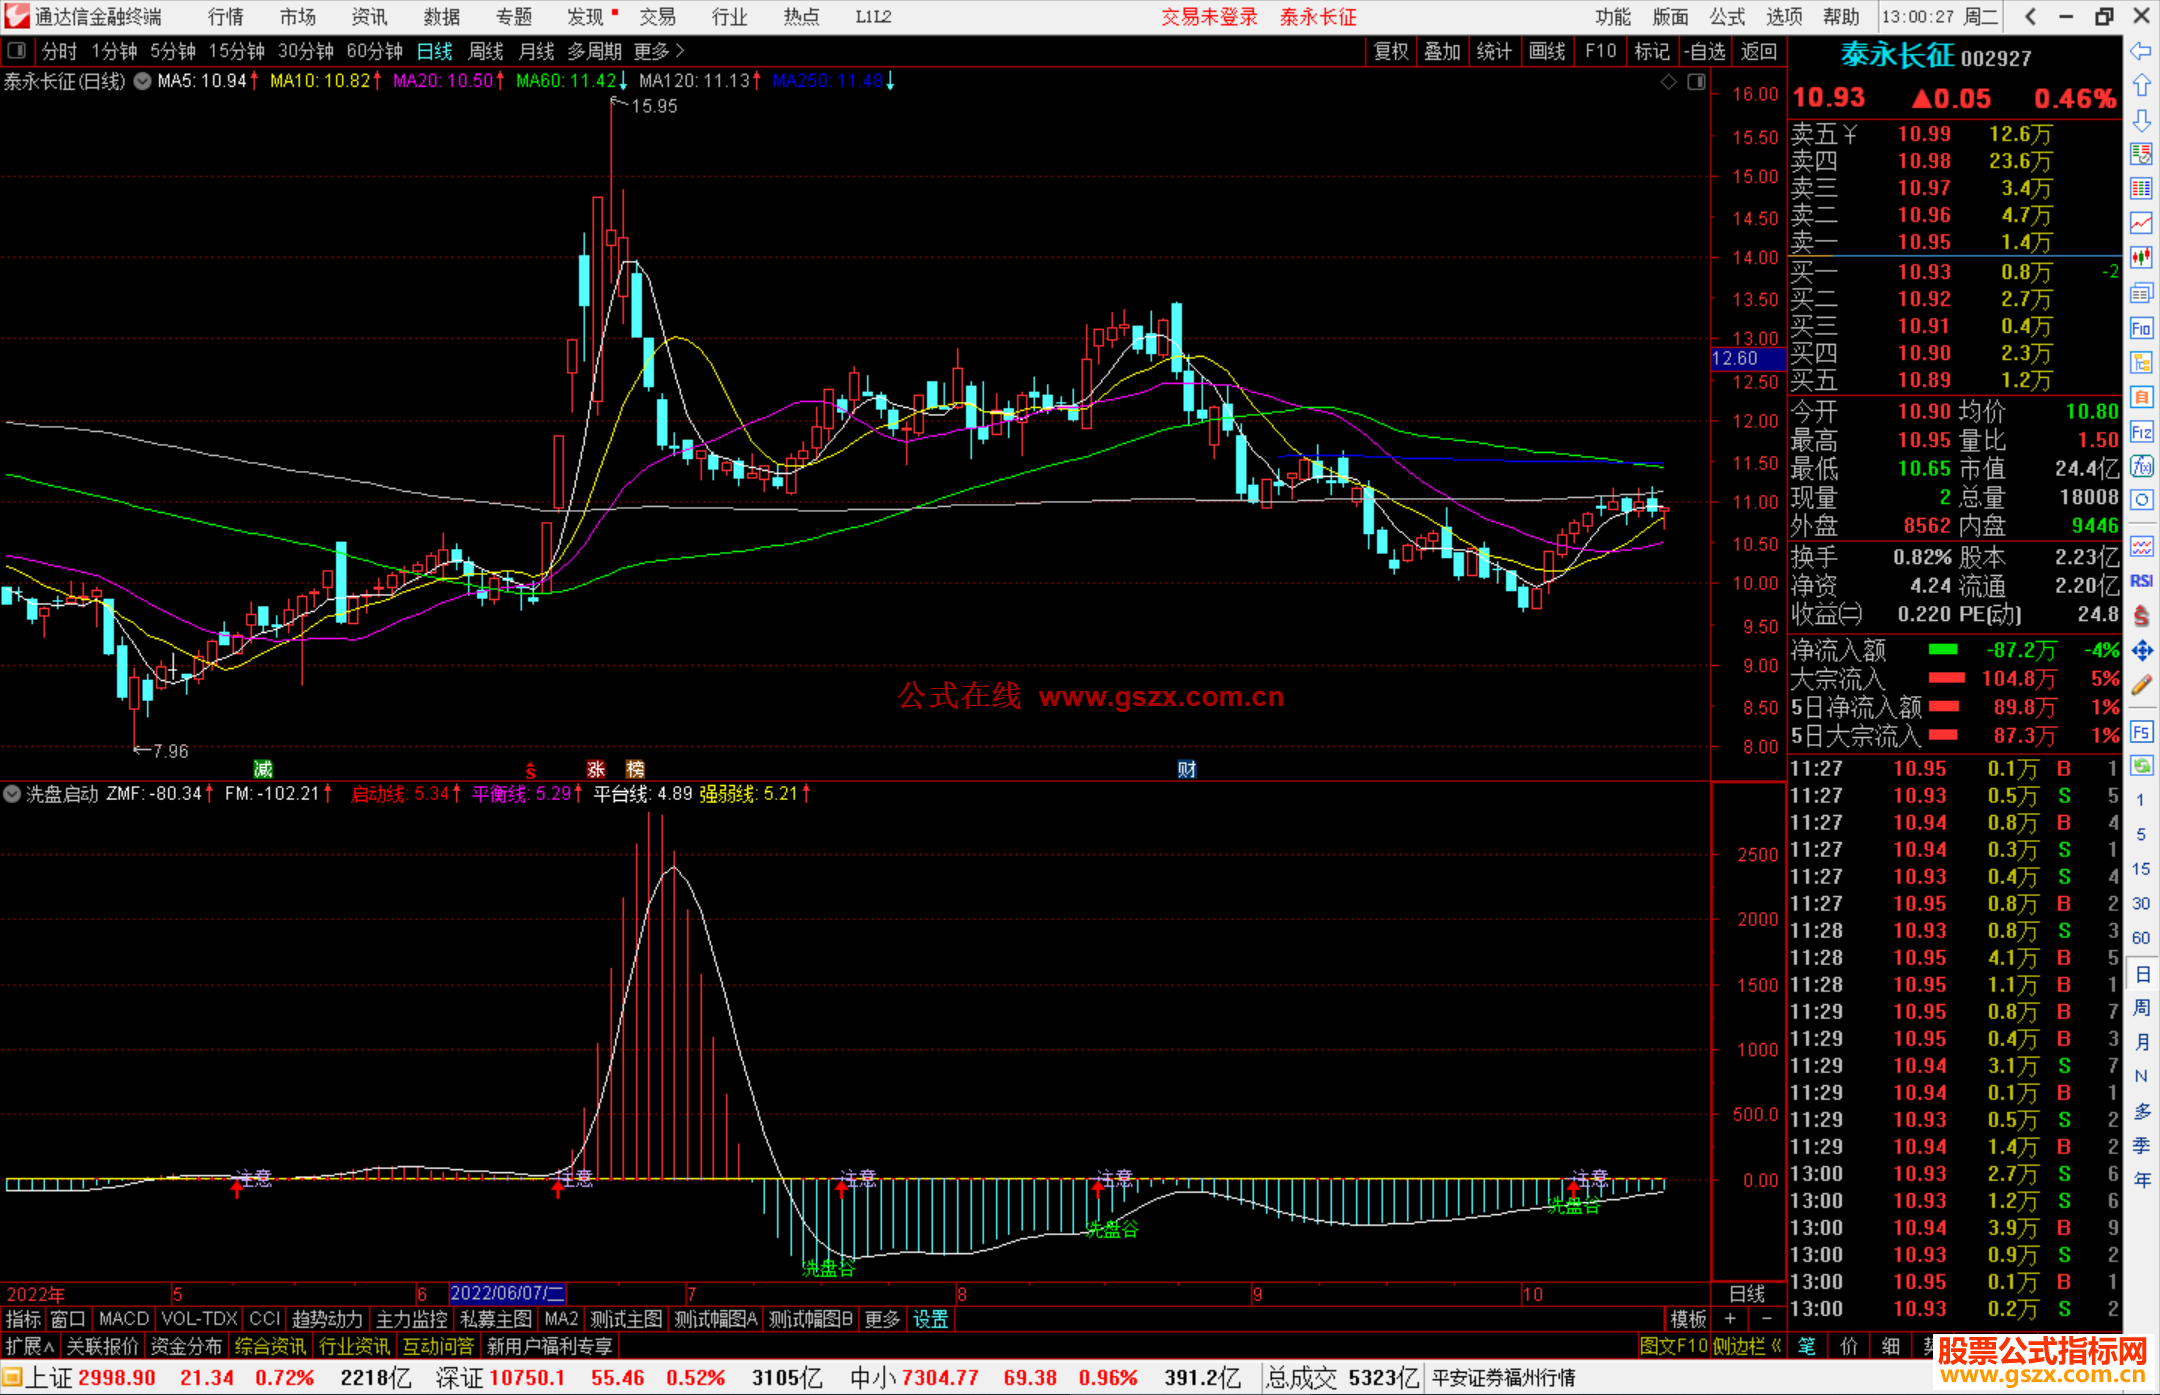Open the 资金分布 tab at bottom
Screen dimensions: 2160x1395
point(187,1347)
